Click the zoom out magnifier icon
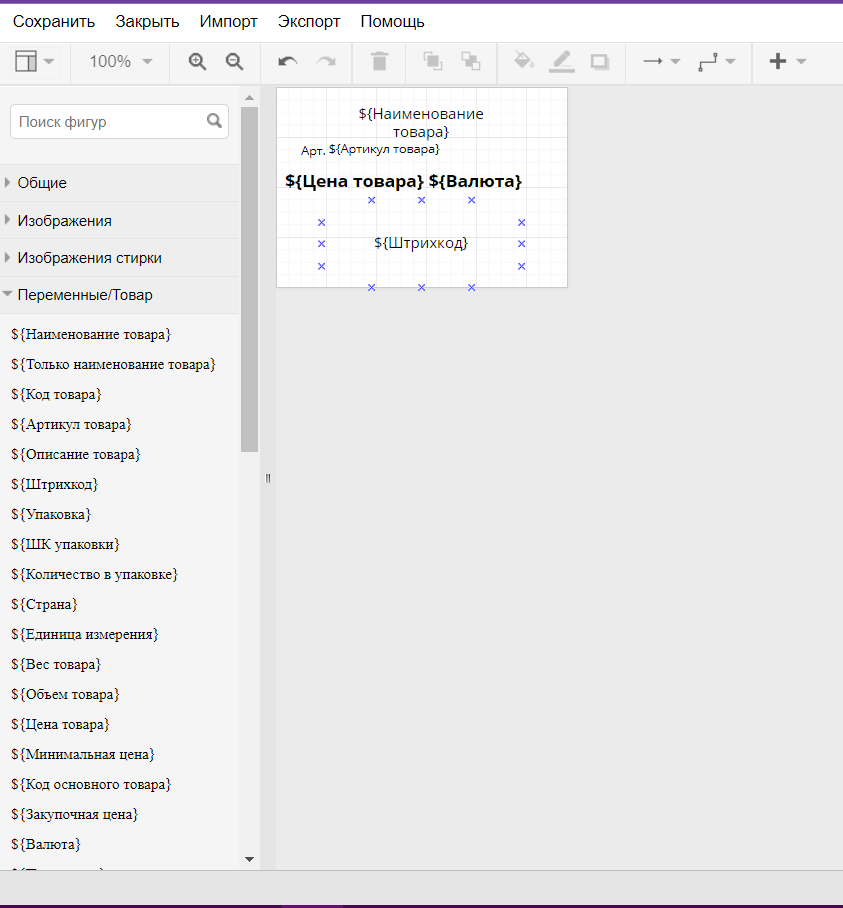Viewport: 843px width, 908px height. pyautogui.click(x=234, y=61)
